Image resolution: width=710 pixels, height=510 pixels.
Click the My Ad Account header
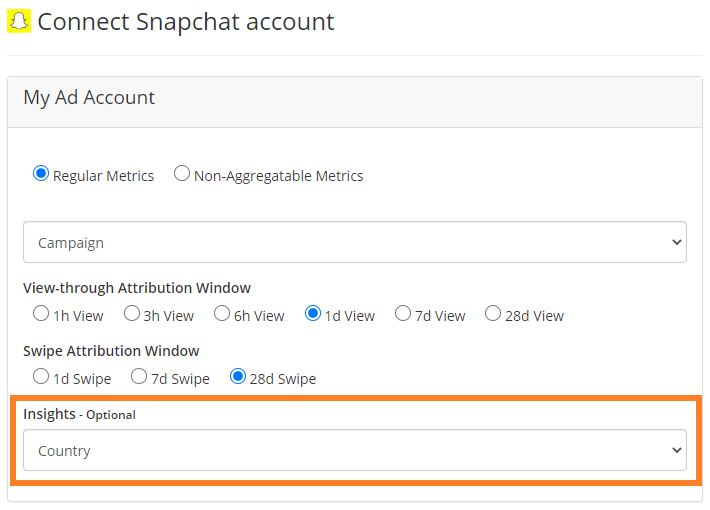click(89, 98)
